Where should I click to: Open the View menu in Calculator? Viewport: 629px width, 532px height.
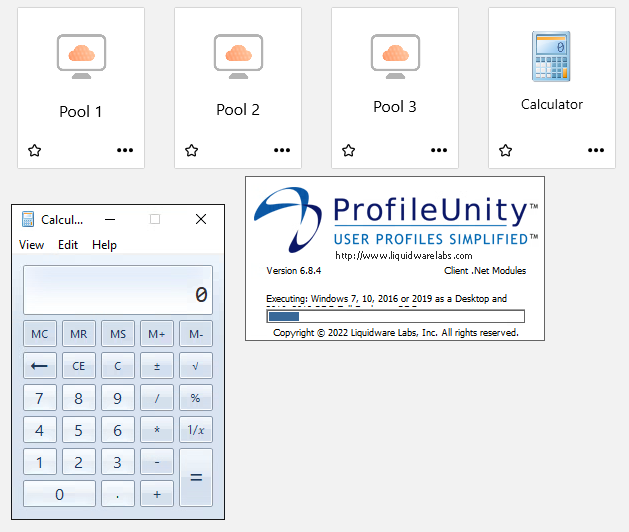pyautogui.click(x=31, y=245)
